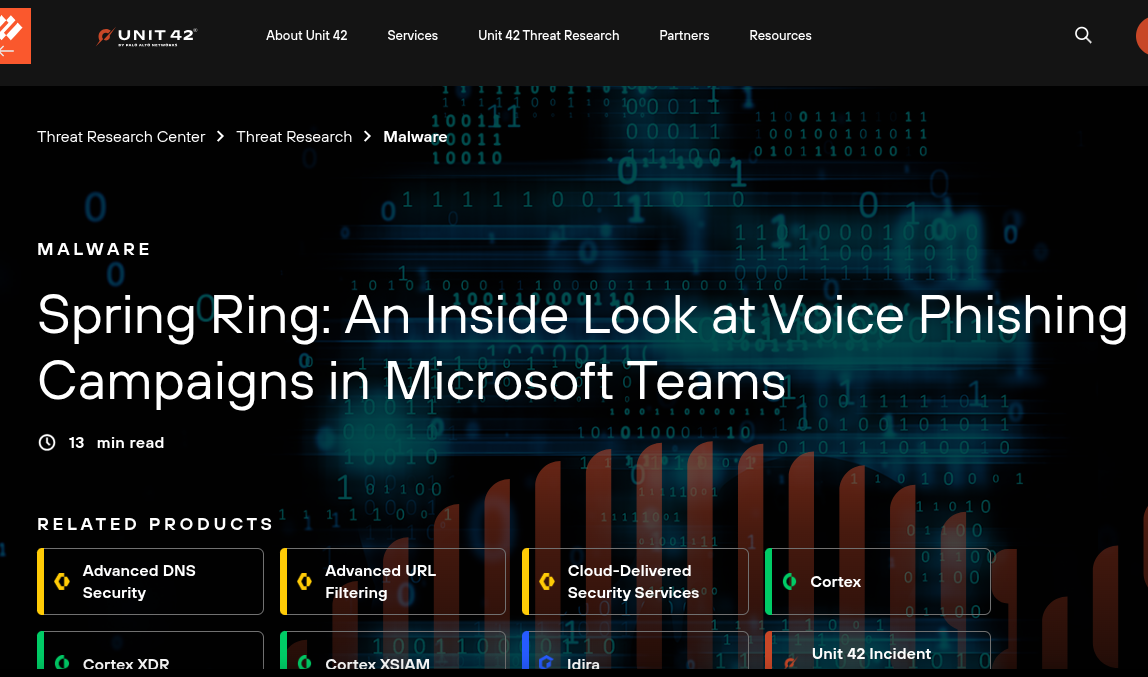The width and height of the screenshot is (1148, 677).
Task: Open the Services menu
Action: [x=412, y=35]
